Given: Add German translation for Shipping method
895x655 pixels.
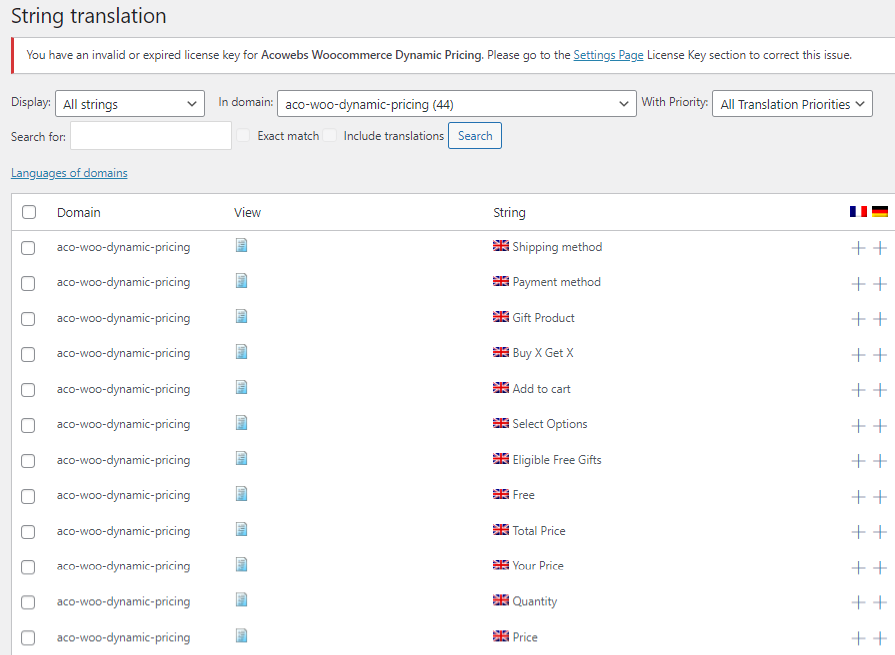Looking at the screenshot, I should (880, 248).
